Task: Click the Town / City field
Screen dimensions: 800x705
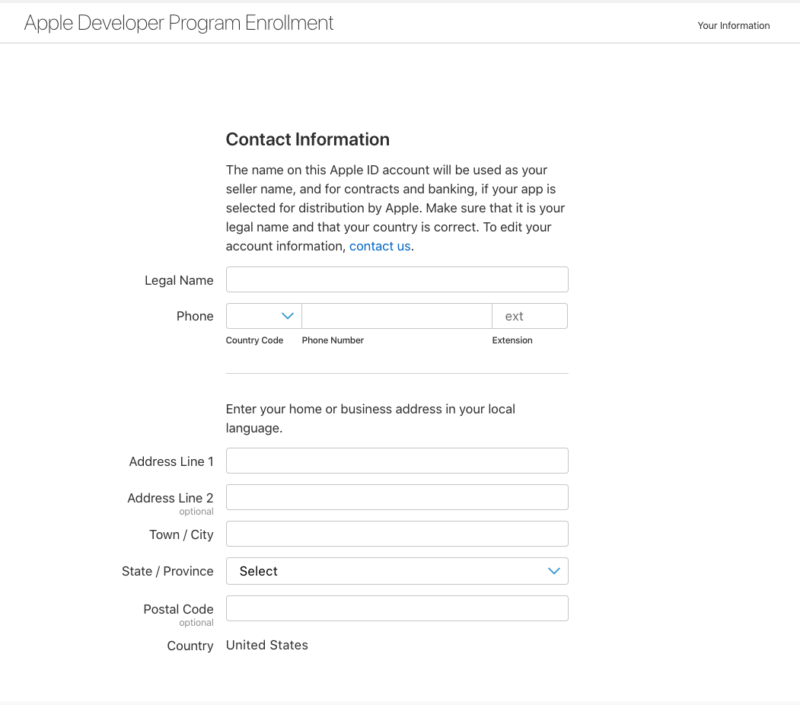Action: 397,534
